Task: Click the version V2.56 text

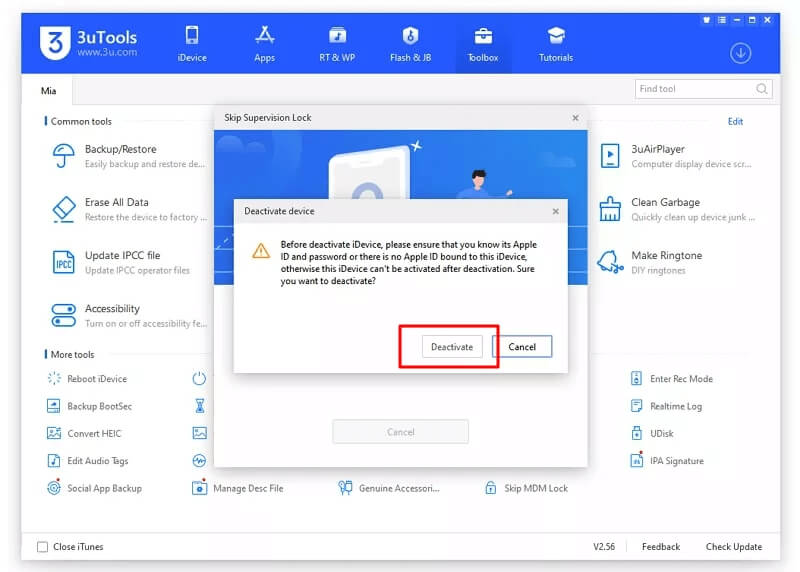Action: point(604,546)
